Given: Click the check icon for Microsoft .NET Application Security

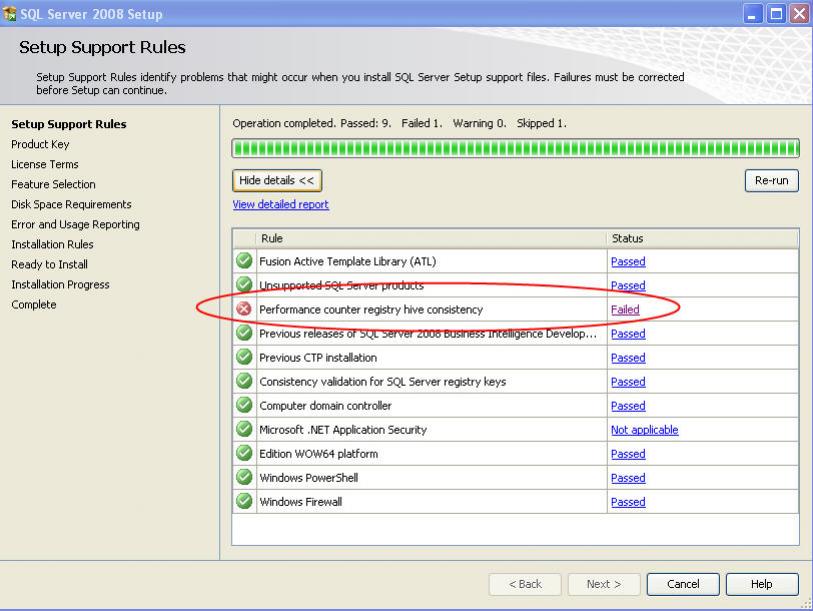Looking at the screenshot, I should (244, 429).
